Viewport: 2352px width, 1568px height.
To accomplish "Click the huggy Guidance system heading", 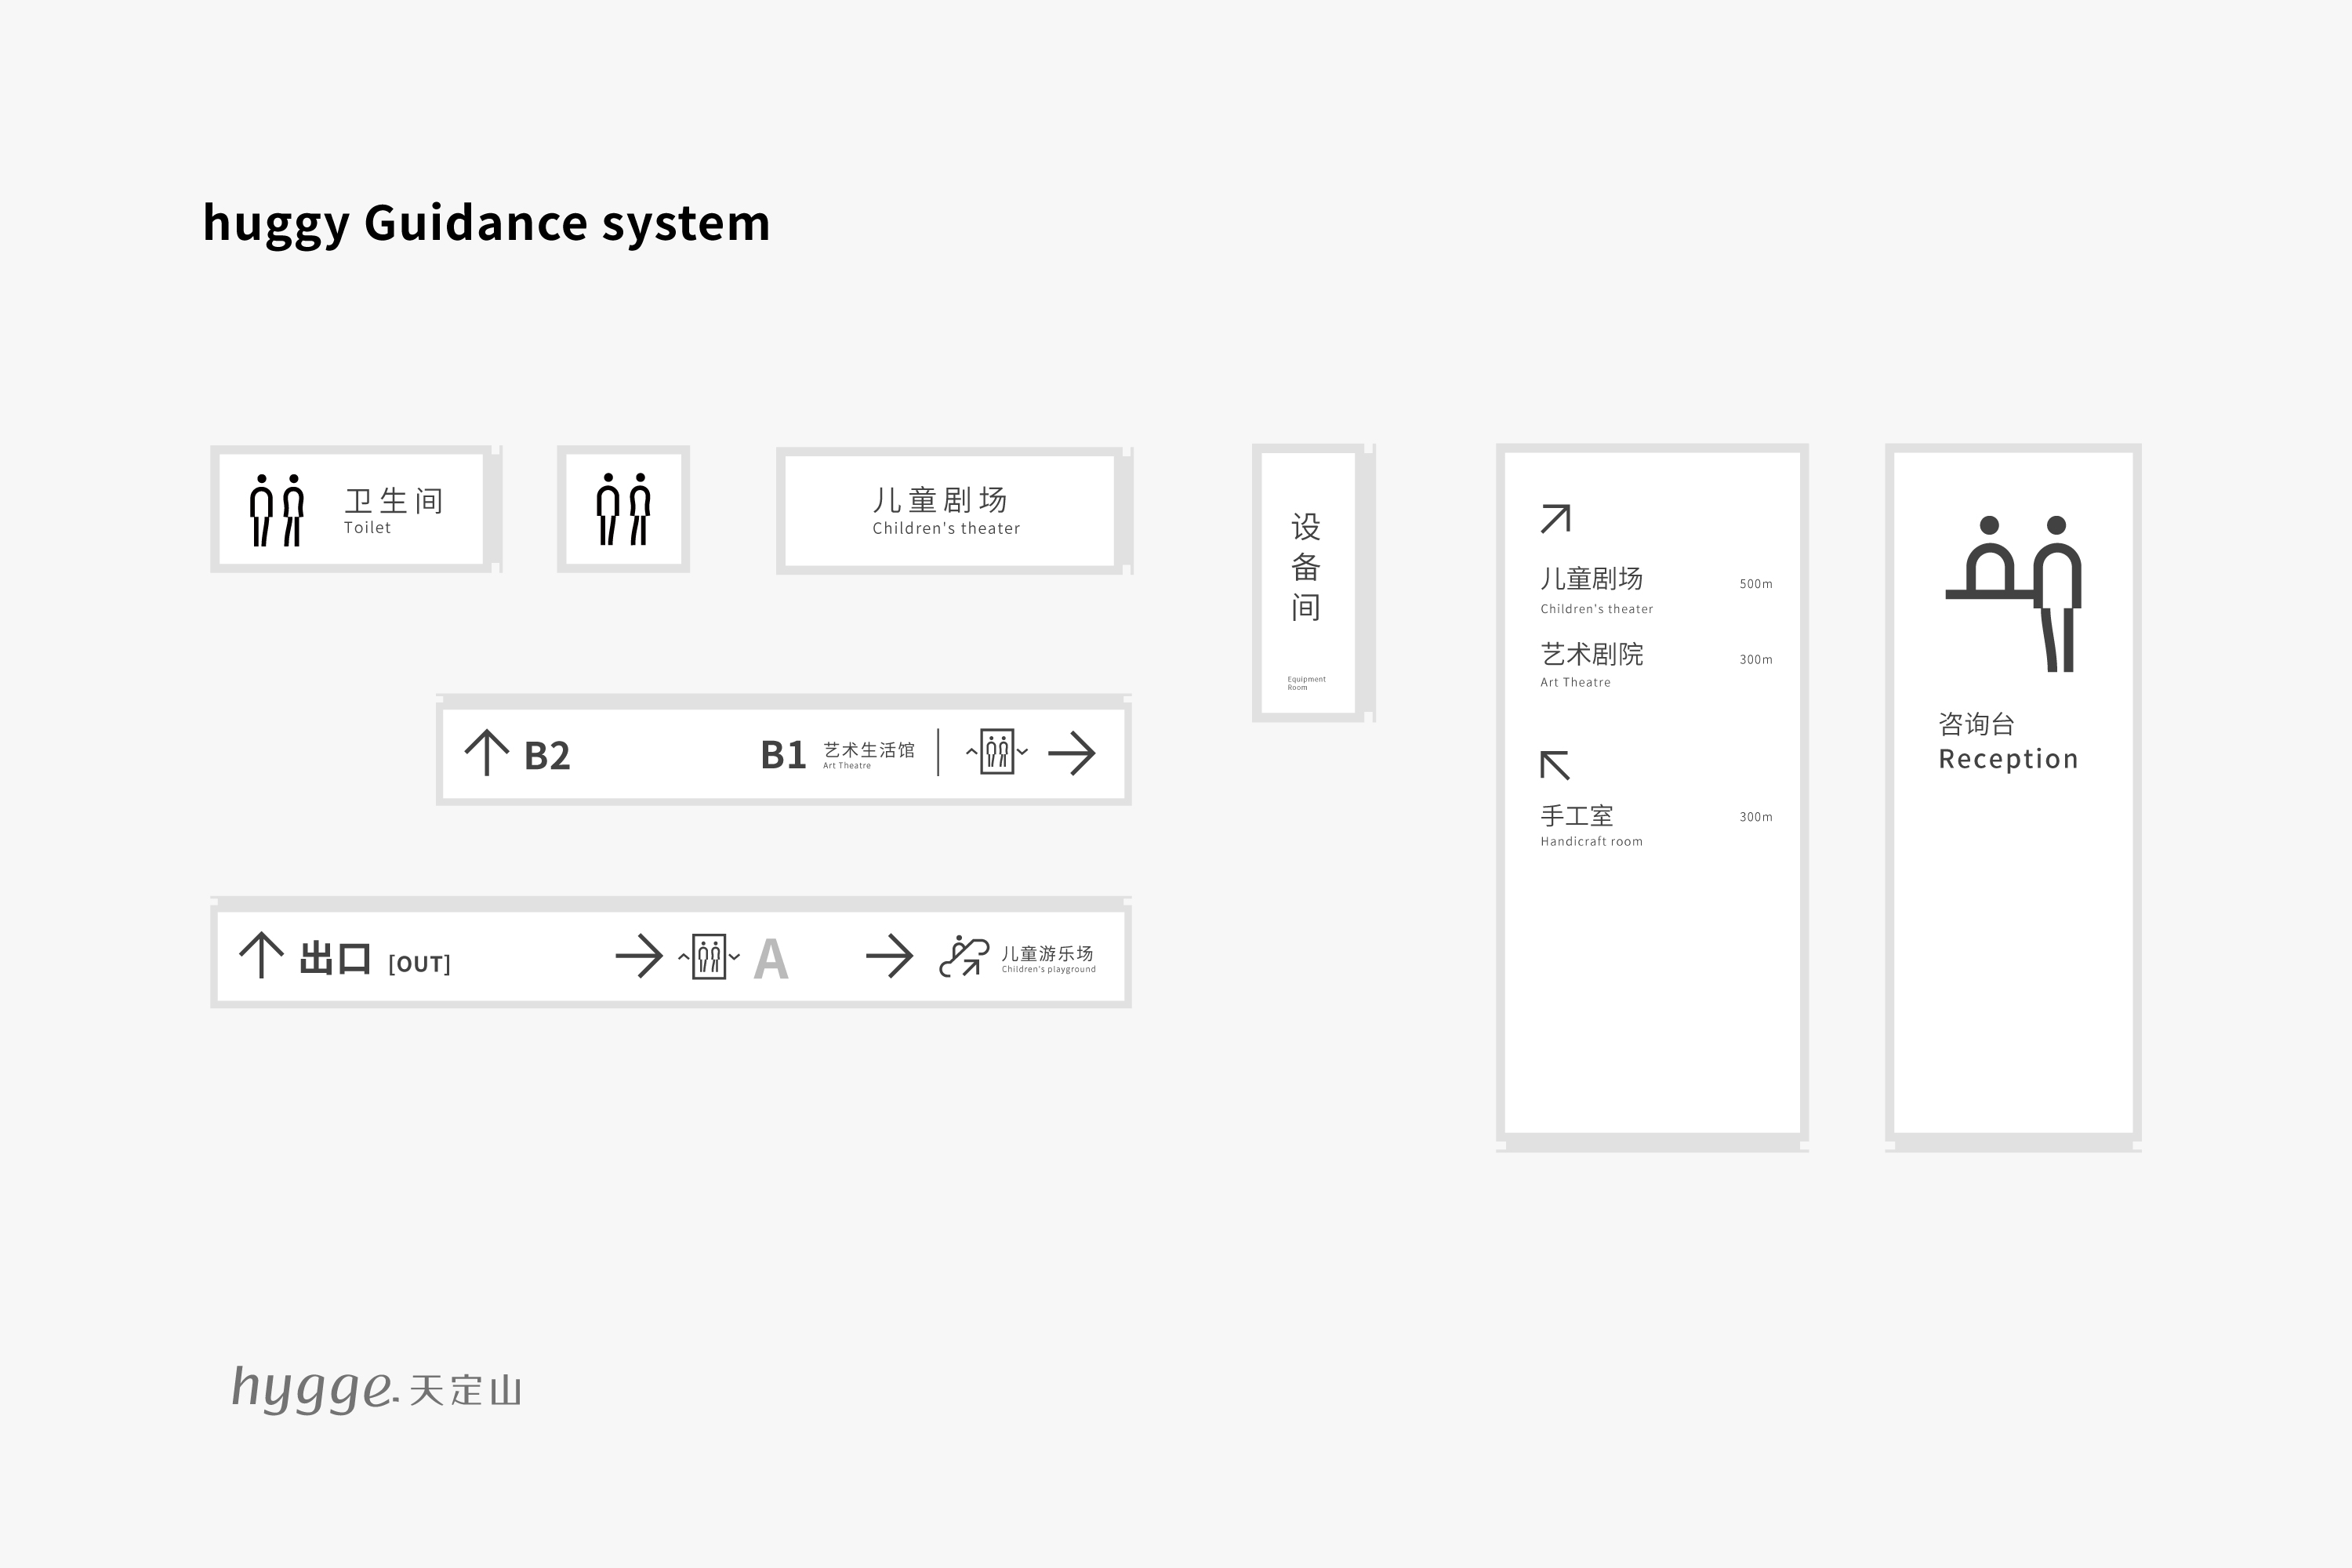I will [486, 223].
